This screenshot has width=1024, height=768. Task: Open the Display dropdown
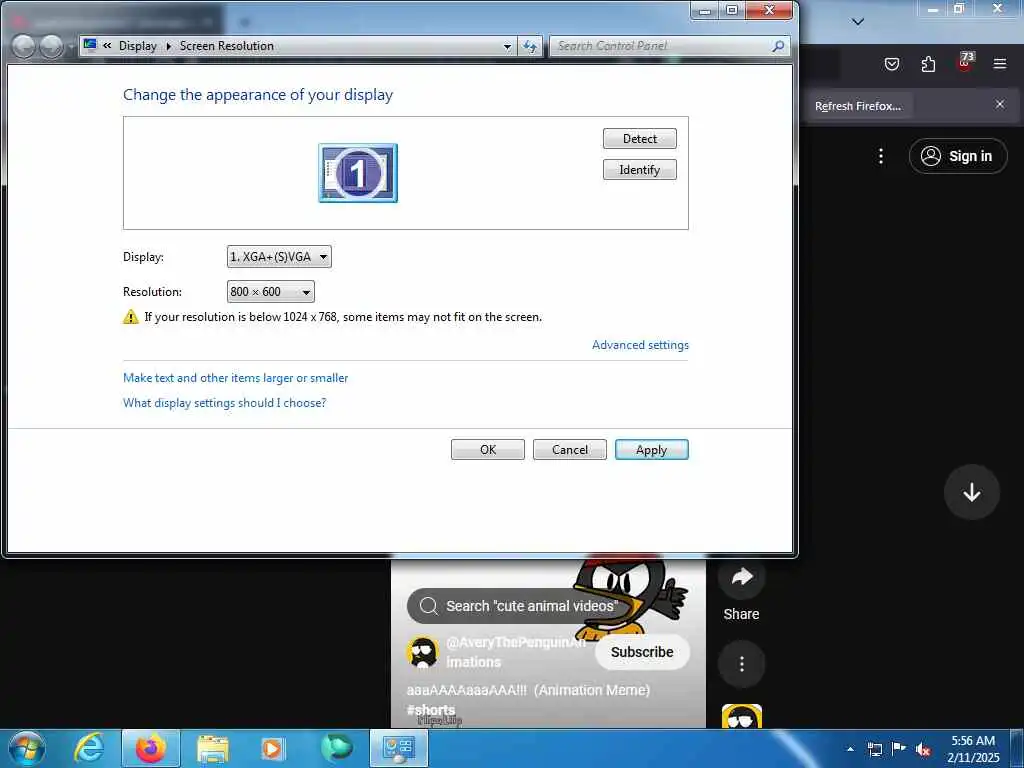[x=279, y=257]
